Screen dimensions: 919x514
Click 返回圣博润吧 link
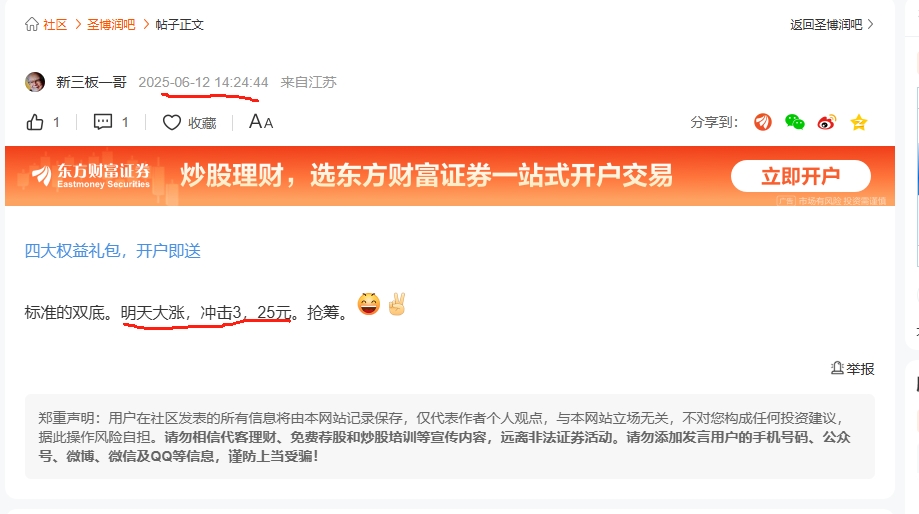[826, 25]
